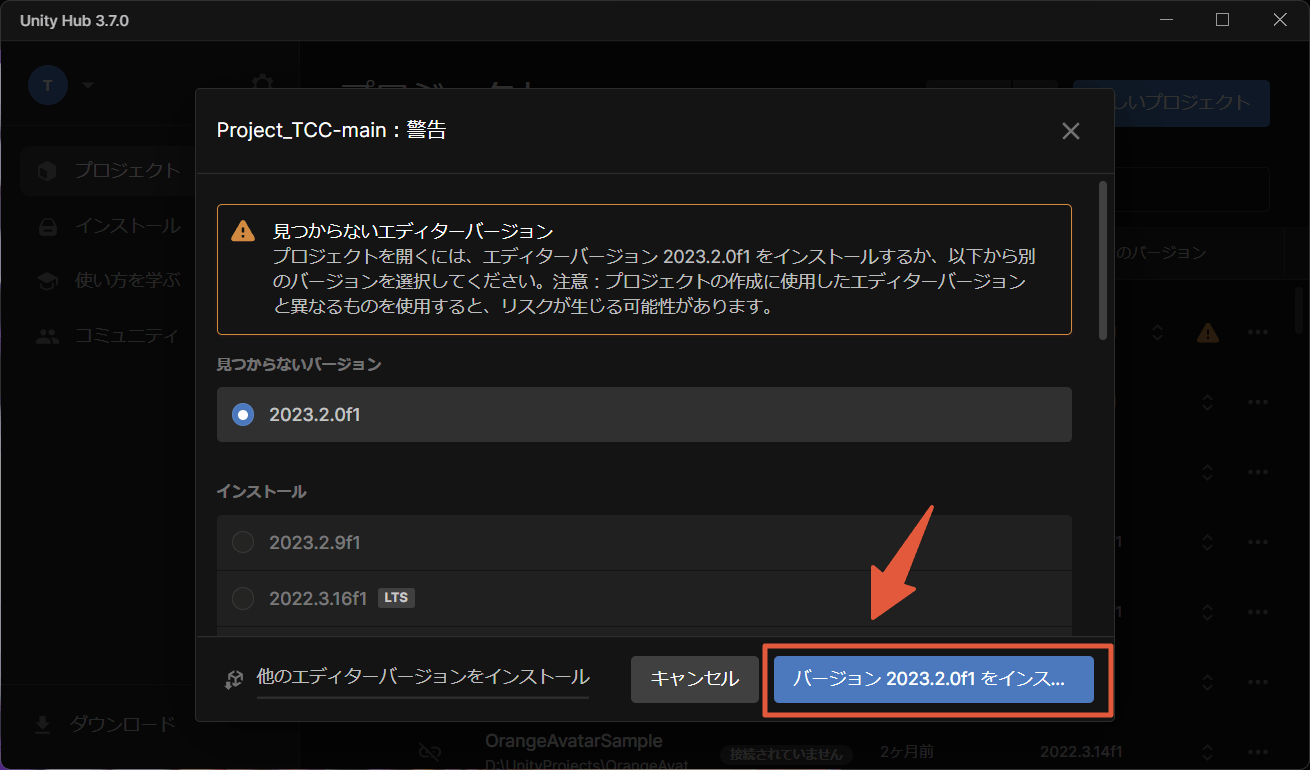The height and width of the screenshot is (770, 1310).
Task: Click the new project button behind the dialog
Action: [1191, 103]
